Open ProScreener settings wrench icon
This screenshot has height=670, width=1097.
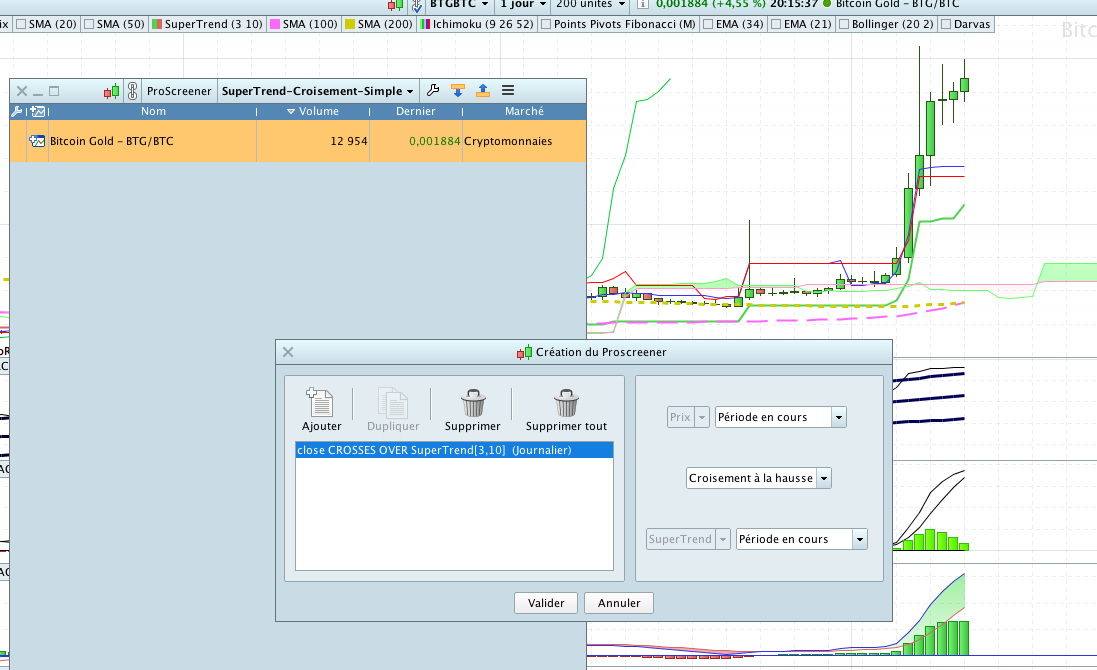coord(433,91)
